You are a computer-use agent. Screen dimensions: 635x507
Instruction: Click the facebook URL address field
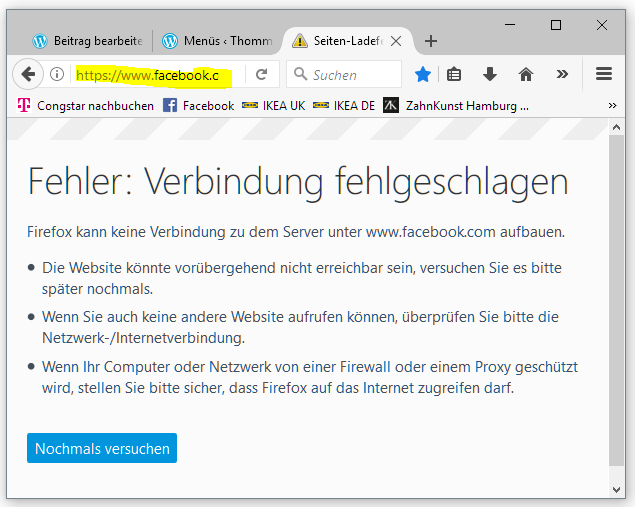(158, 75)
